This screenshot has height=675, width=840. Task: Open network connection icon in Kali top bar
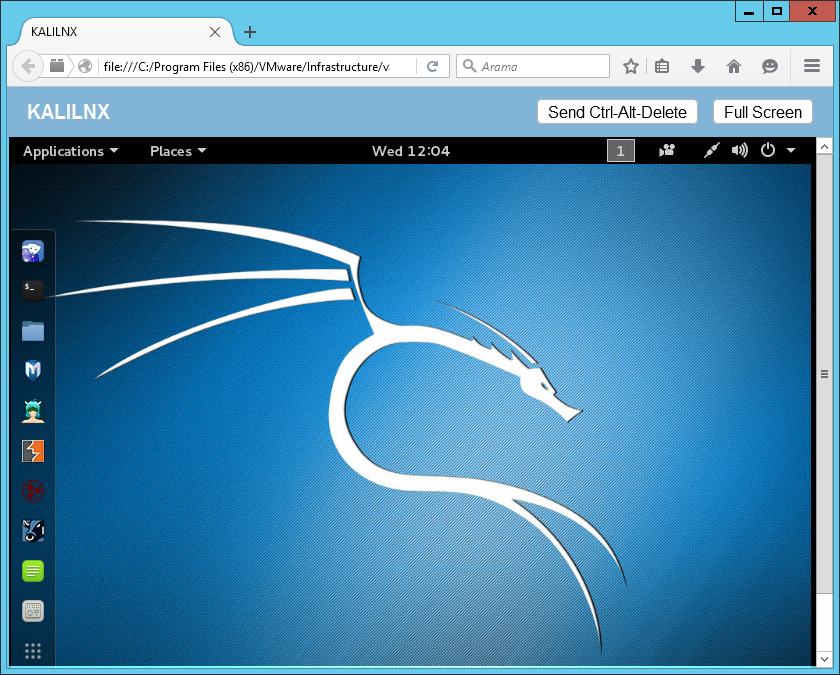tap(711, 151)
